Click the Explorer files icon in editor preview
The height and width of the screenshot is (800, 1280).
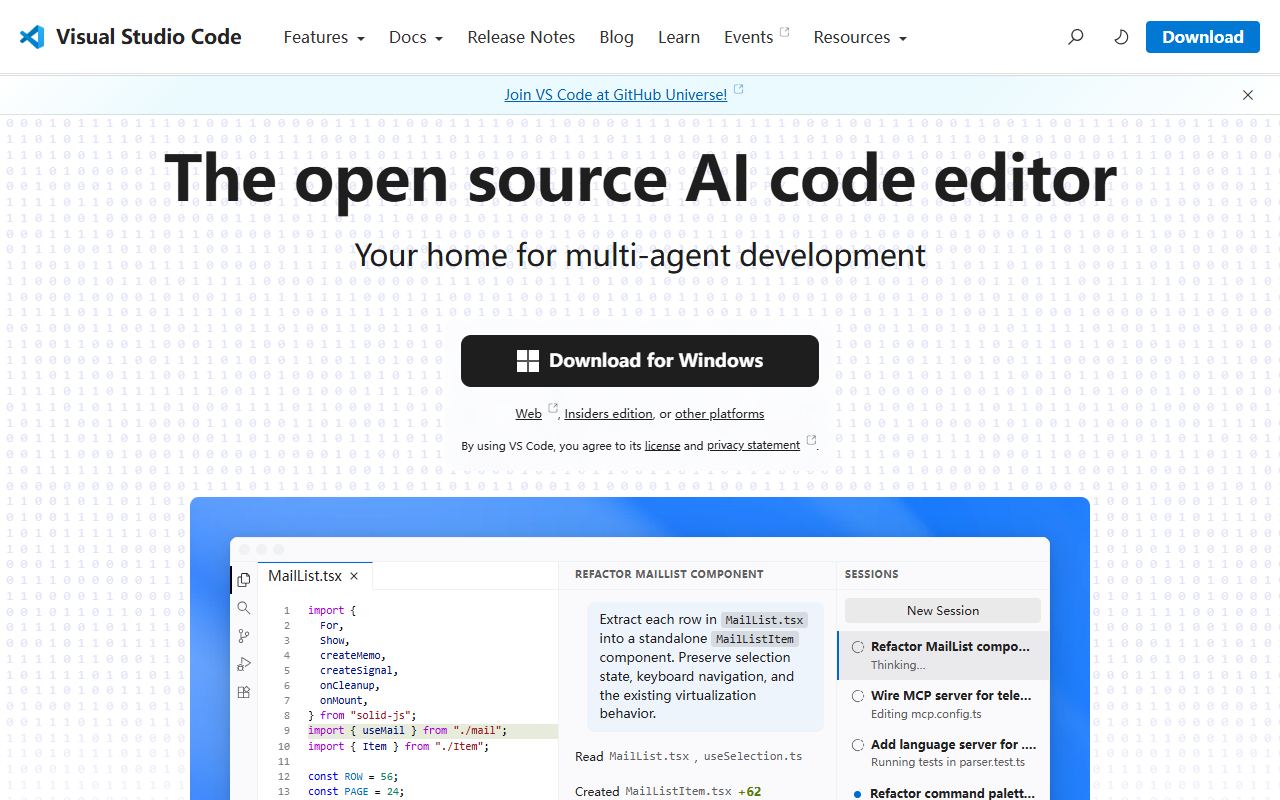pos(244,580)
